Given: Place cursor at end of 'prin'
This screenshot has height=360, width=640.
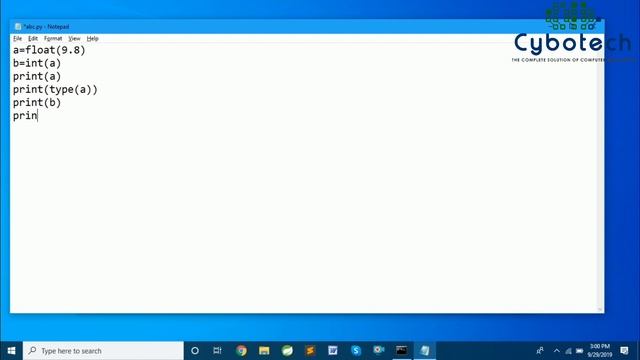Looking at the screenshot, I should click(x=37, y=116).
